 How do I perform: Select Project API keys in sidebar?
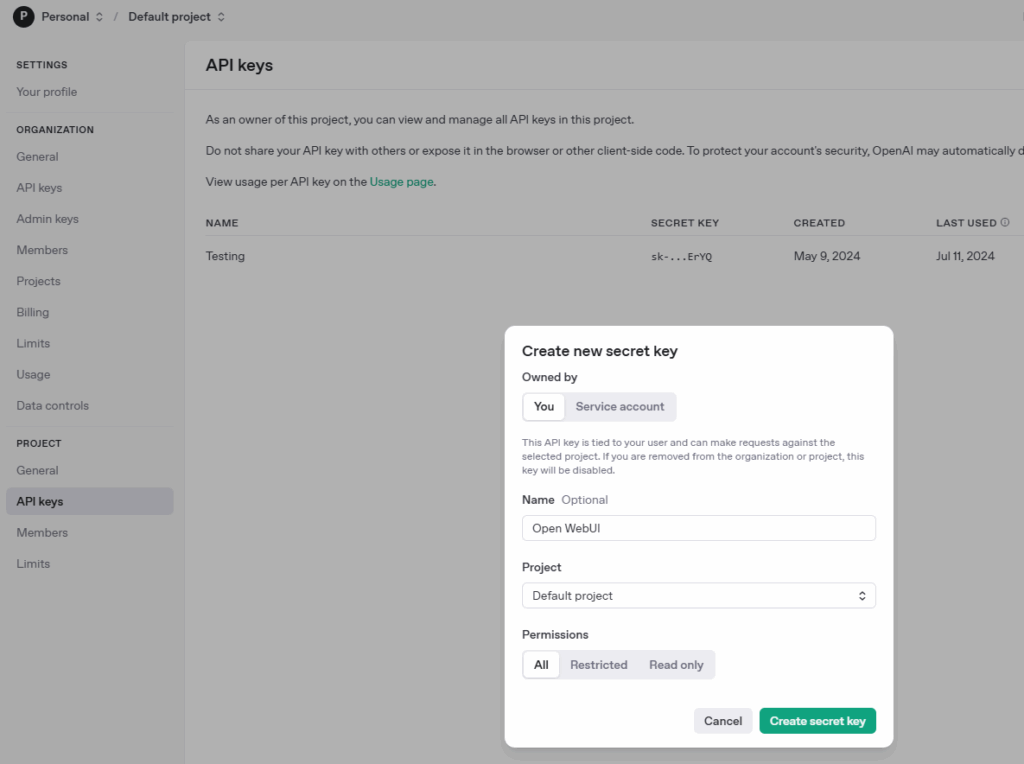click(89, 501)
